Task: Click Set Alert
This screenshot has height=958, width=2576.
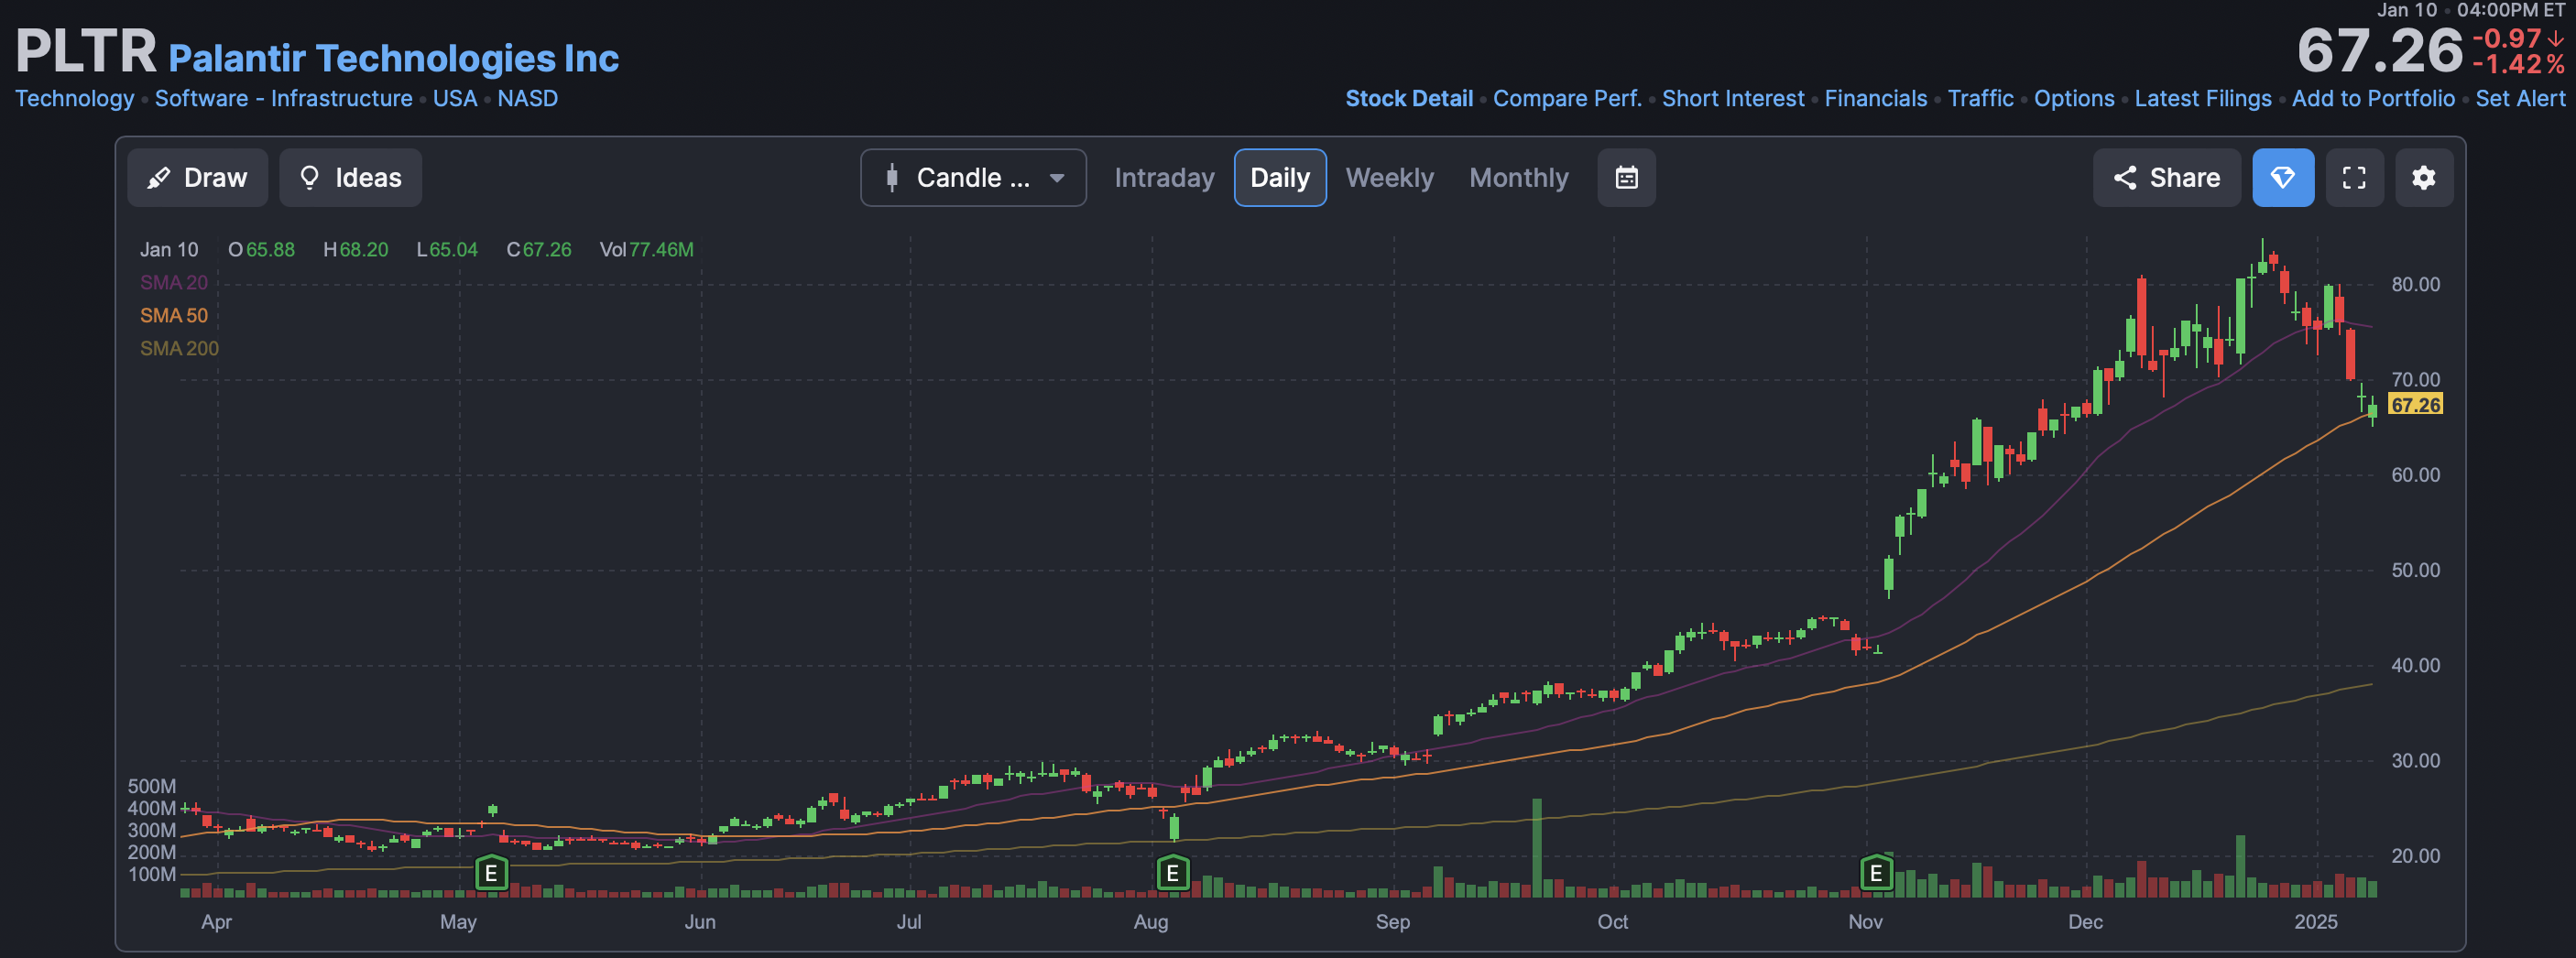Action: click(2520, 99)
